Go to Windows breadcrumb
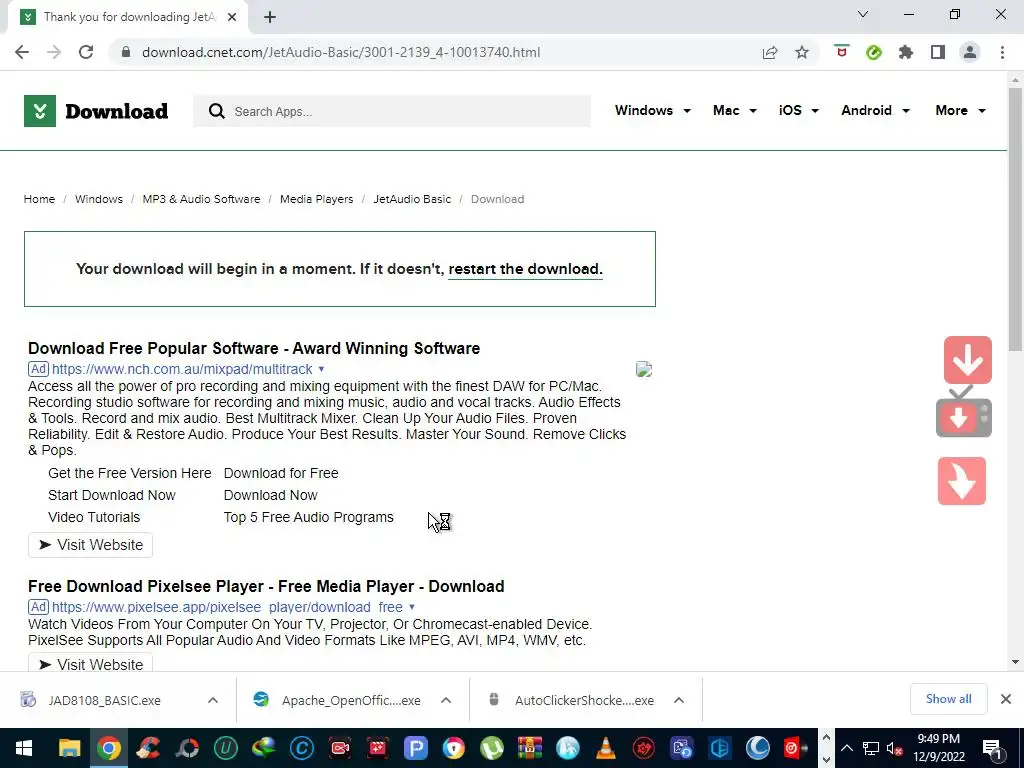Screen dimensions: 1024x768 [x=99, y=199]
